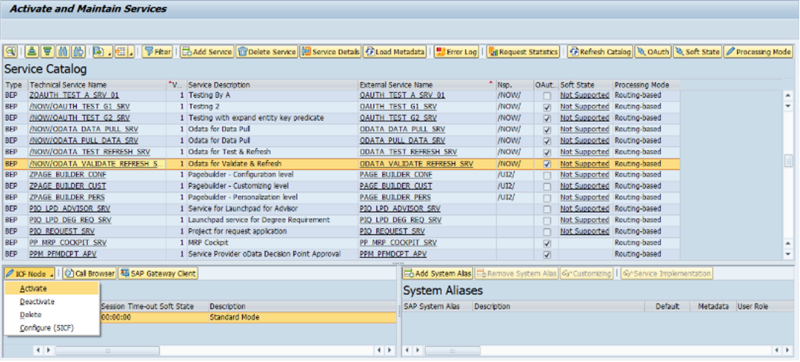Click the System Aliases horizontal scrollbar thumb

click(453, 350)
